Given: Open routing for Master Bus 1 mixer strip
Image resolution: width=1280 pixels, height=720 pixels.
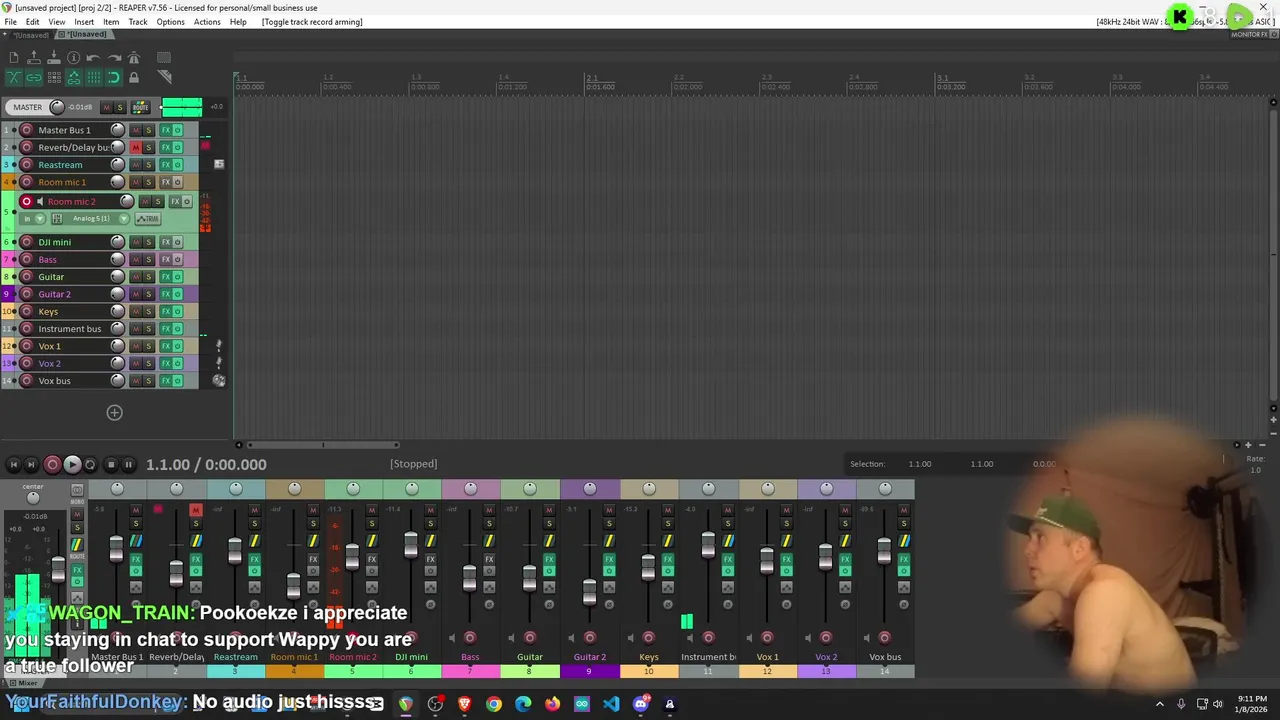Looking at the screenshot, I should (x=136, y=541).
